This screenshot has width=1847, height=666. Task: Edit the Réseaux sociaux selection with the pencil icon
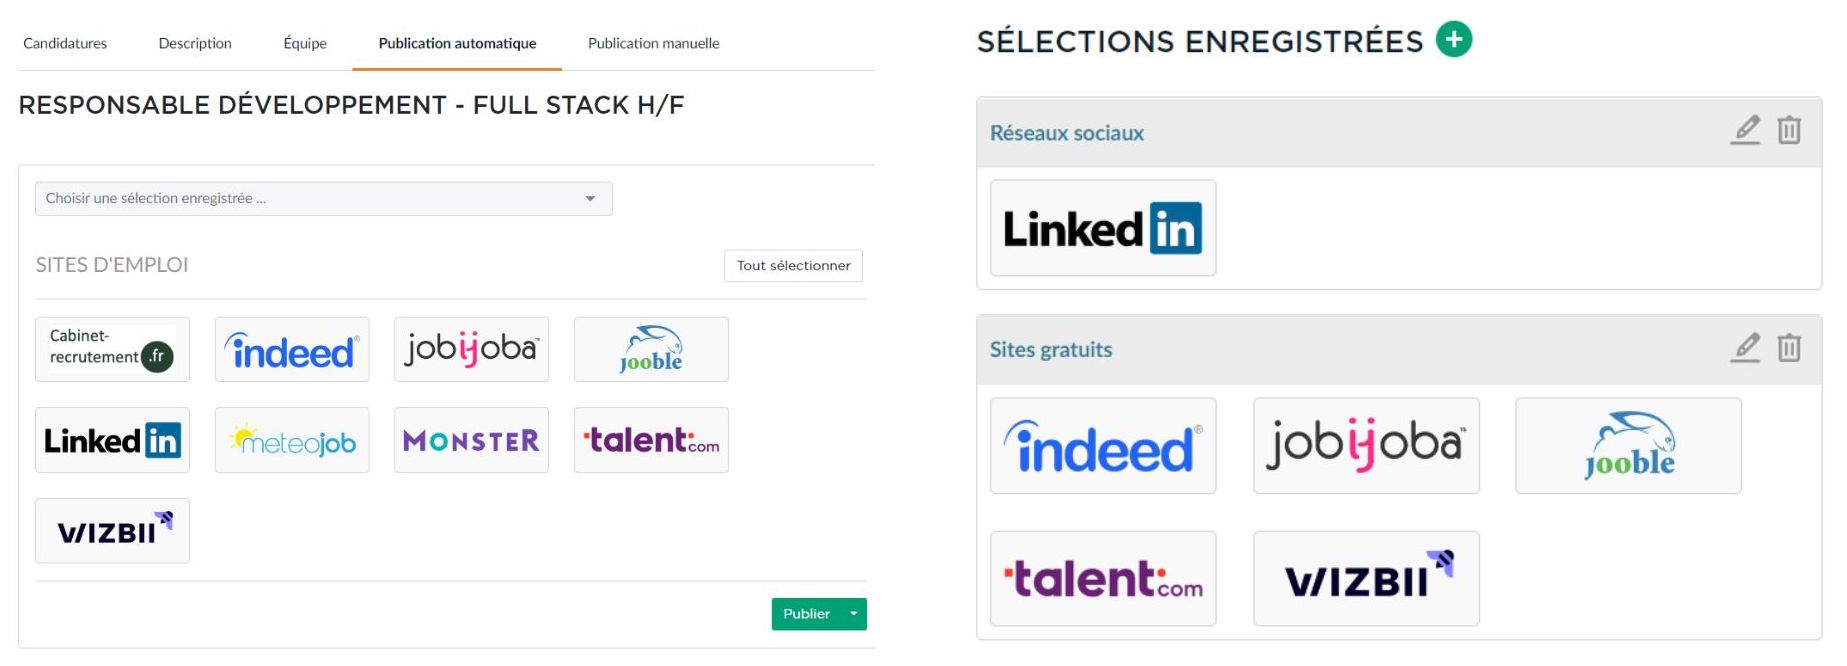[x=1745, y=130]
